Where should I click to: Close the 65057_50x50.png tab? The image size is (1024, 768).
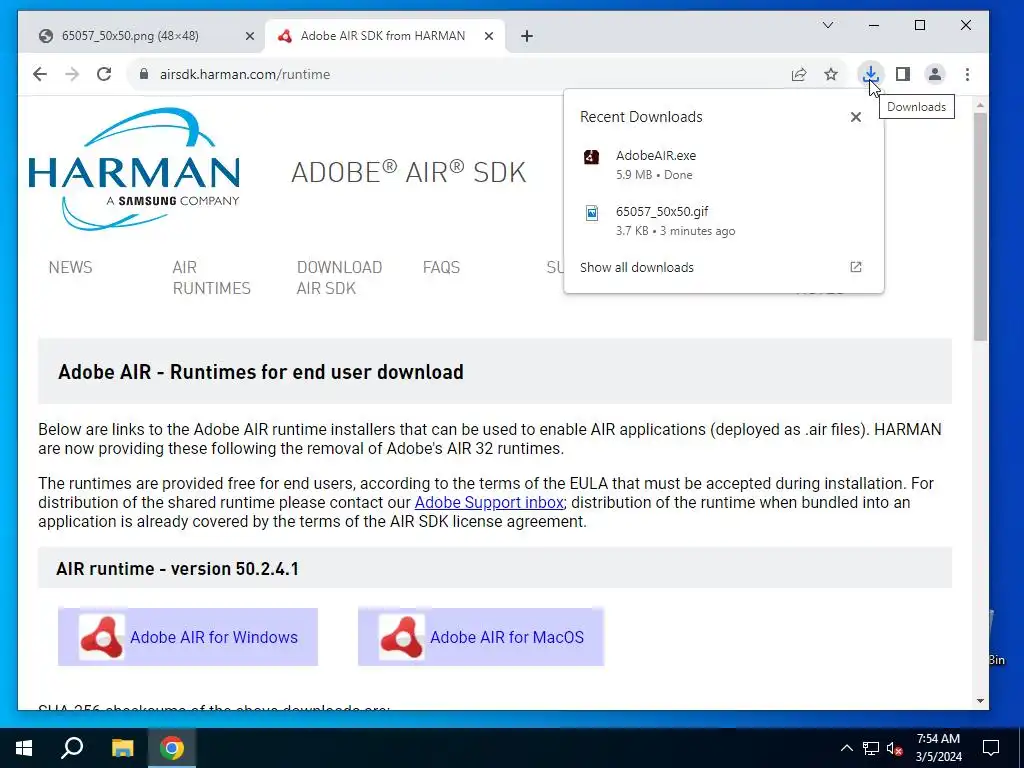click(249, 37)
